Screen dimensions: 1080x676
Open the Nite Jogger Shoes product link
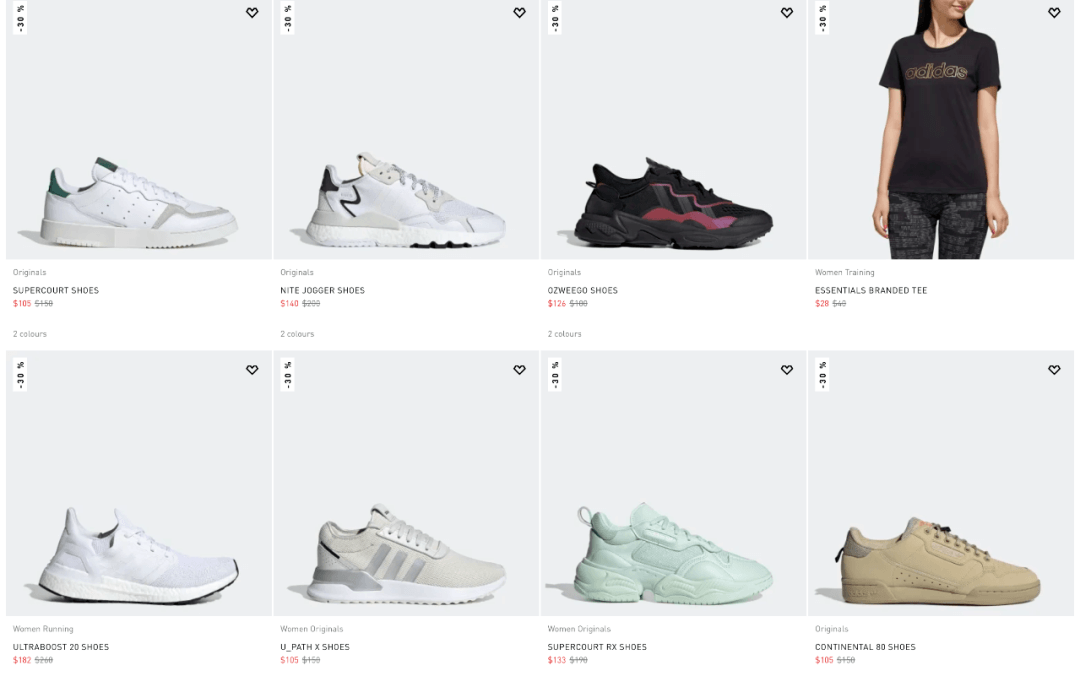322,290
